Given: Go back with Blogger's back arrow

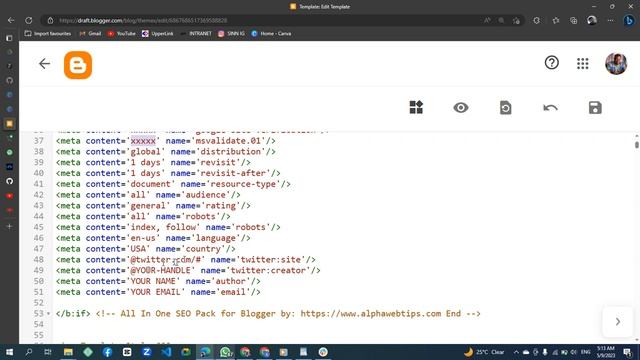Looking at the screenshot, I should point(44,64).
